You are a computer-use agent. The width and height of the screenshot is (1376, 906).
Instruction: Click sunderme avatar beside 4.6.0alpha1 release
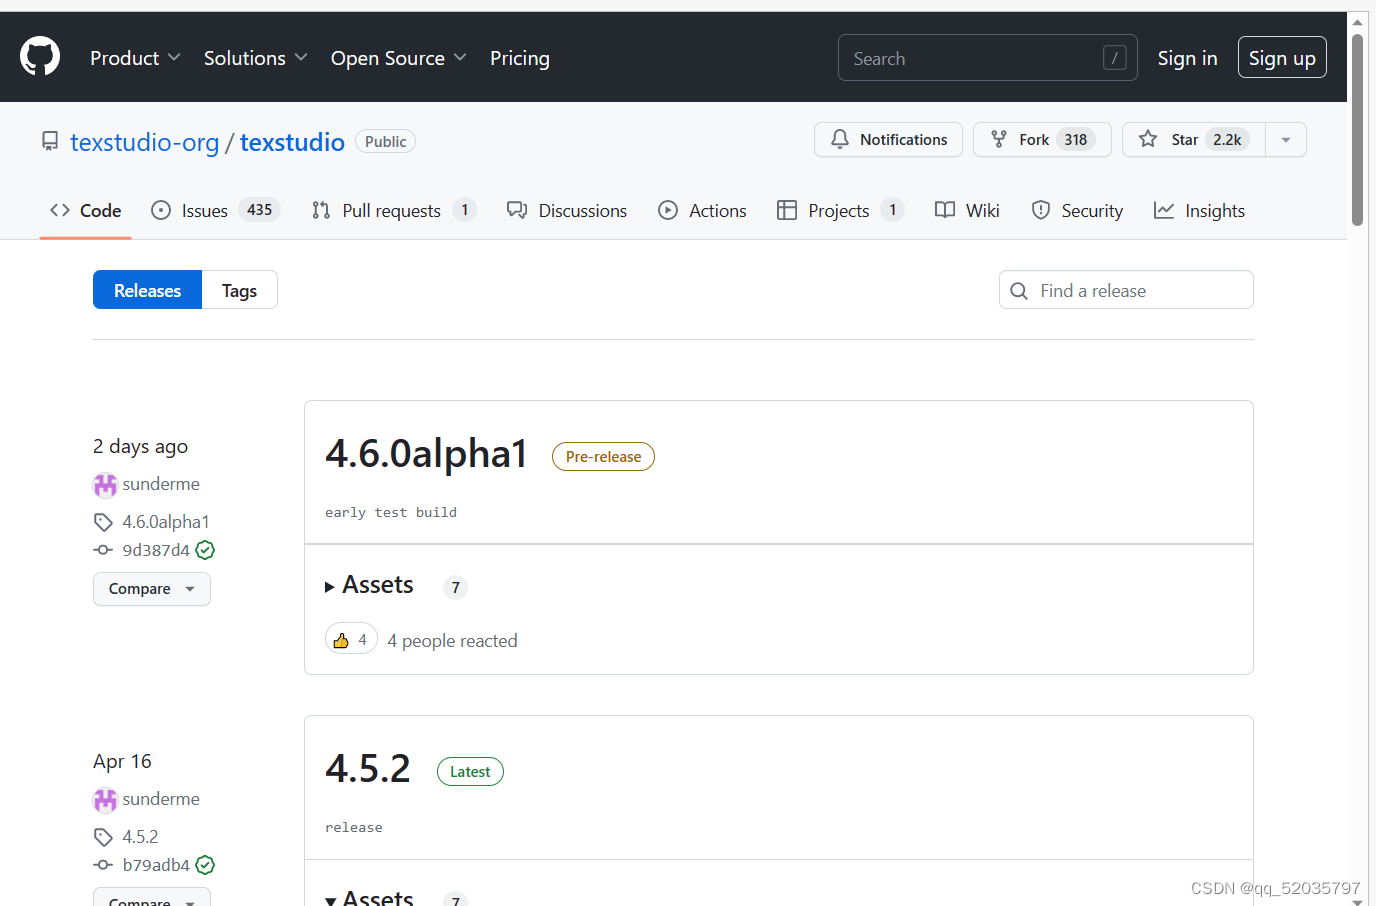pyautogui.click(x=105, y=485)
